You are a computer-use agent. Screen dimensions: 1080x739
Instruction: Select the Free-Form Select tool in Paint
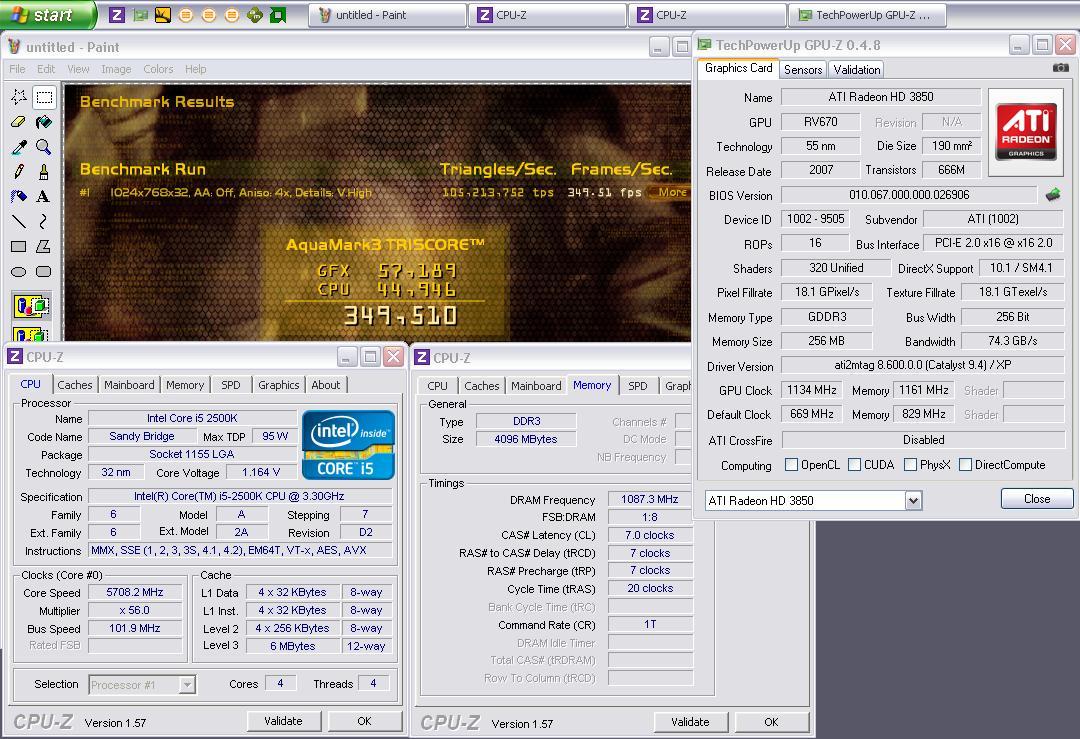19,97
